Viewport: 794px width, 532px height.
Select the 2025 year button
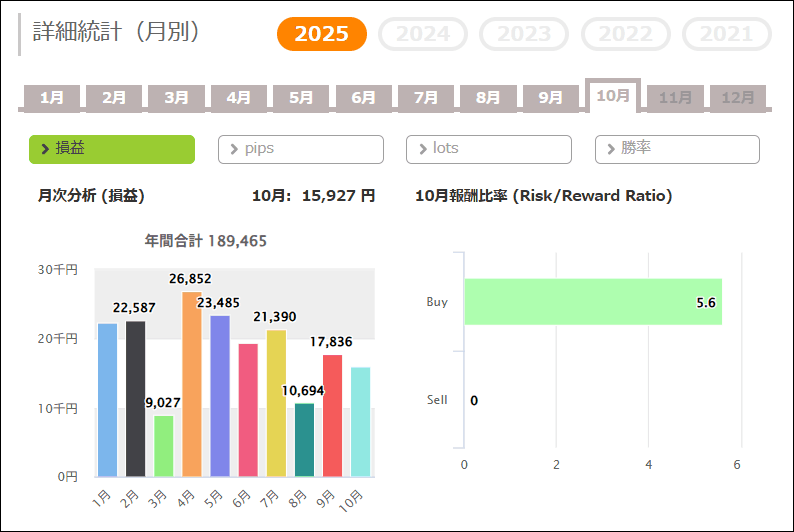tap(321, 34)
